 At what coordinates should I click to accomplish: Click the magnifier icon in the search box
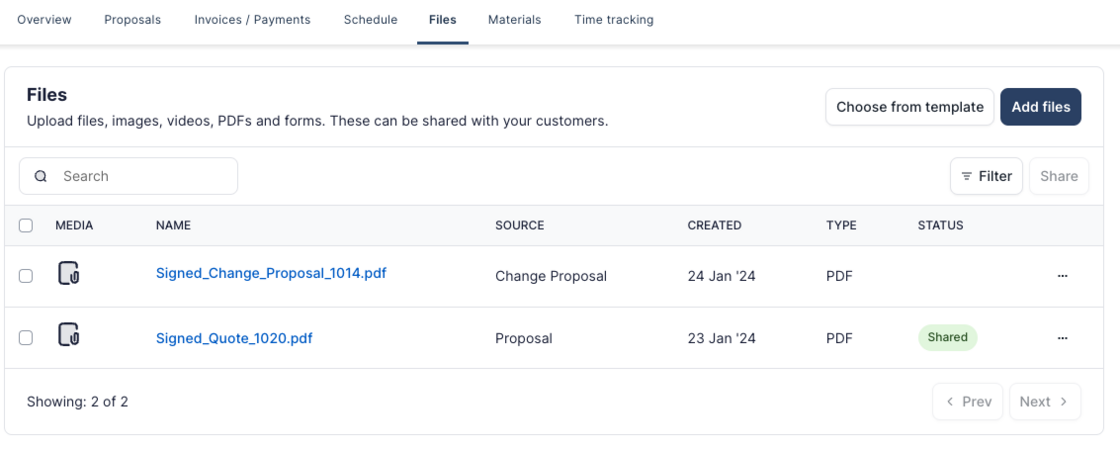[41, 176]
